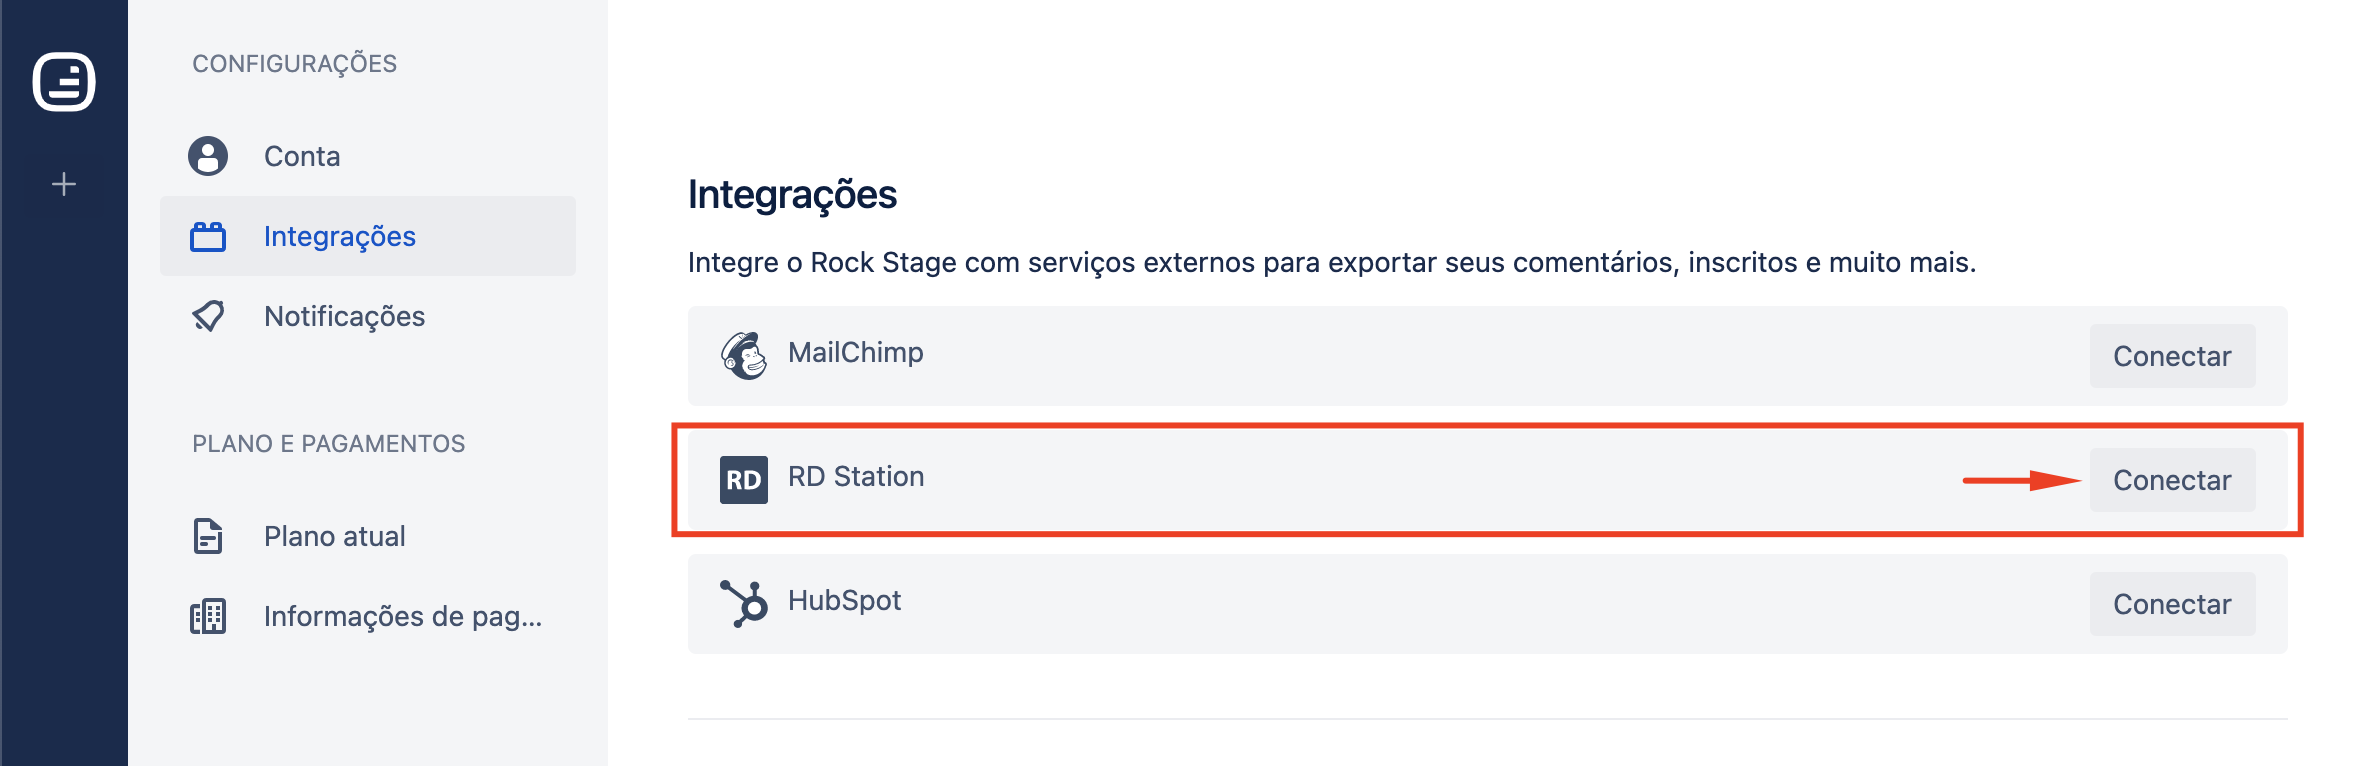Screen dimensions: 2376x766
Task: Click the RD Station row label
Action: 856,476
